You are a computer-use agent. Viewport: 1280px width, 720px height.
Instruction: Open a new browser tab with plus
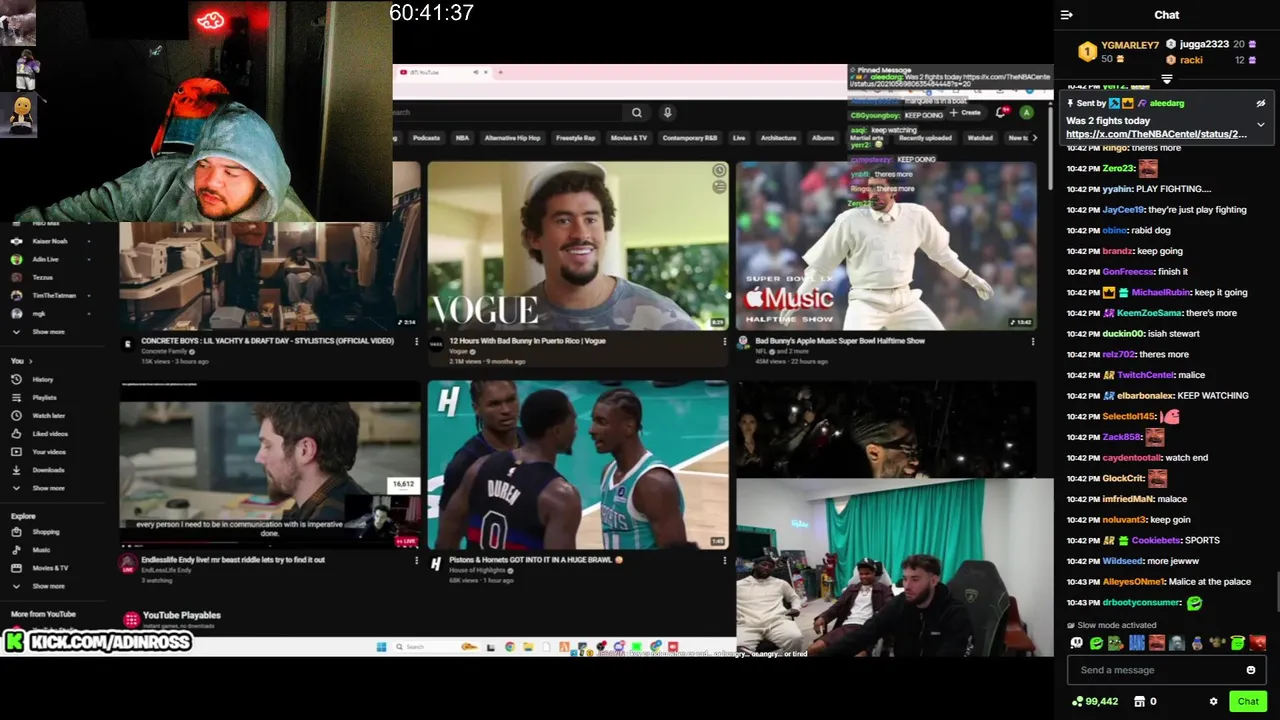500,72
